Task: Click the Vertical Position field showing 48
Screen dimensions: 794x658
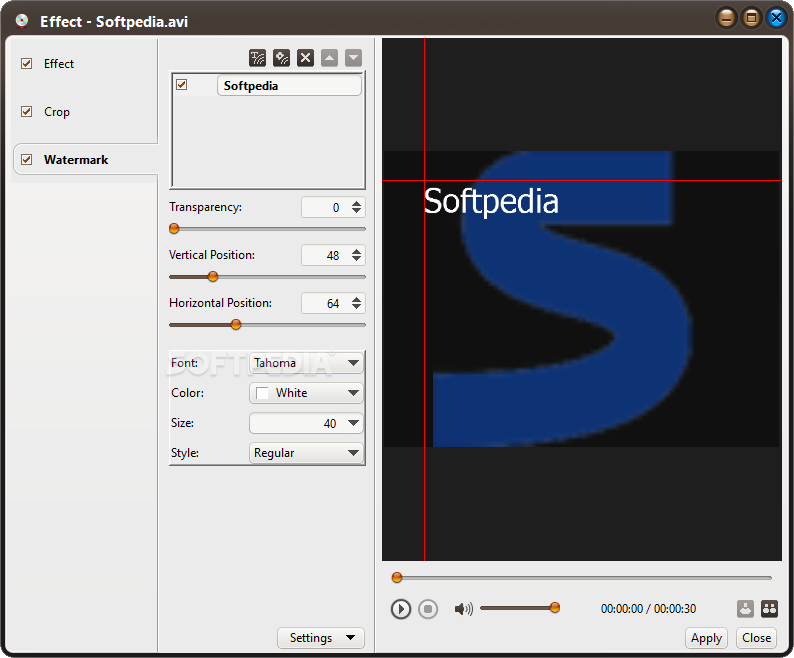Action: 325,255
